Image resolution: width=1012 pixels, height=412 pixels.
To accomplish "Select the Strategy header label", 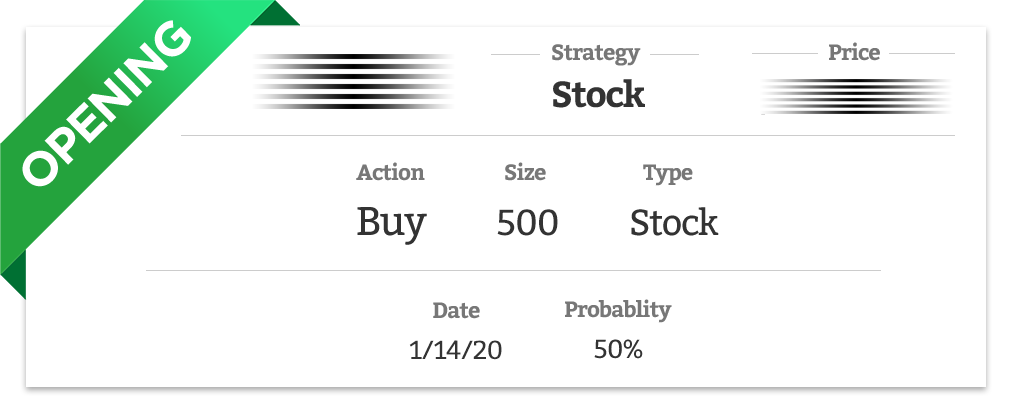I will (595, 54).
